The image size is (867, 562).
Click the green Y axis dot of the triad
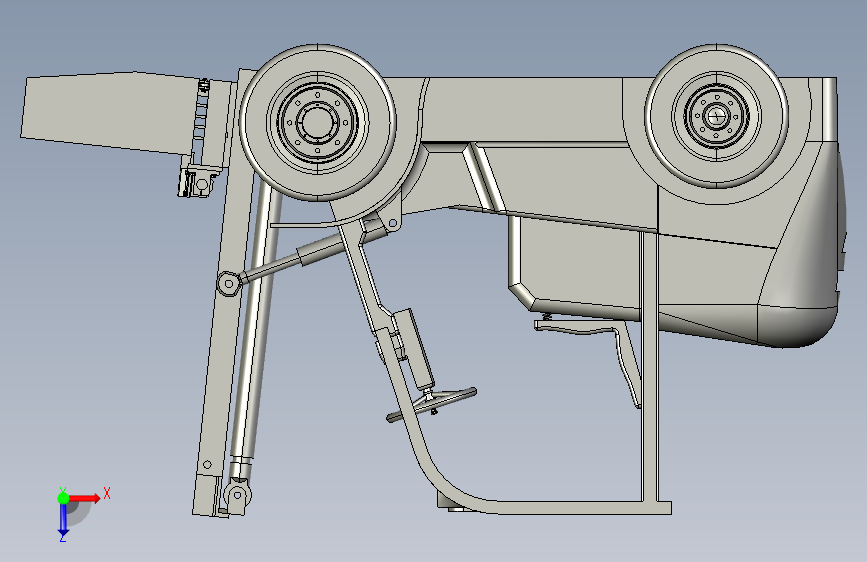click(x=63, y=498)
